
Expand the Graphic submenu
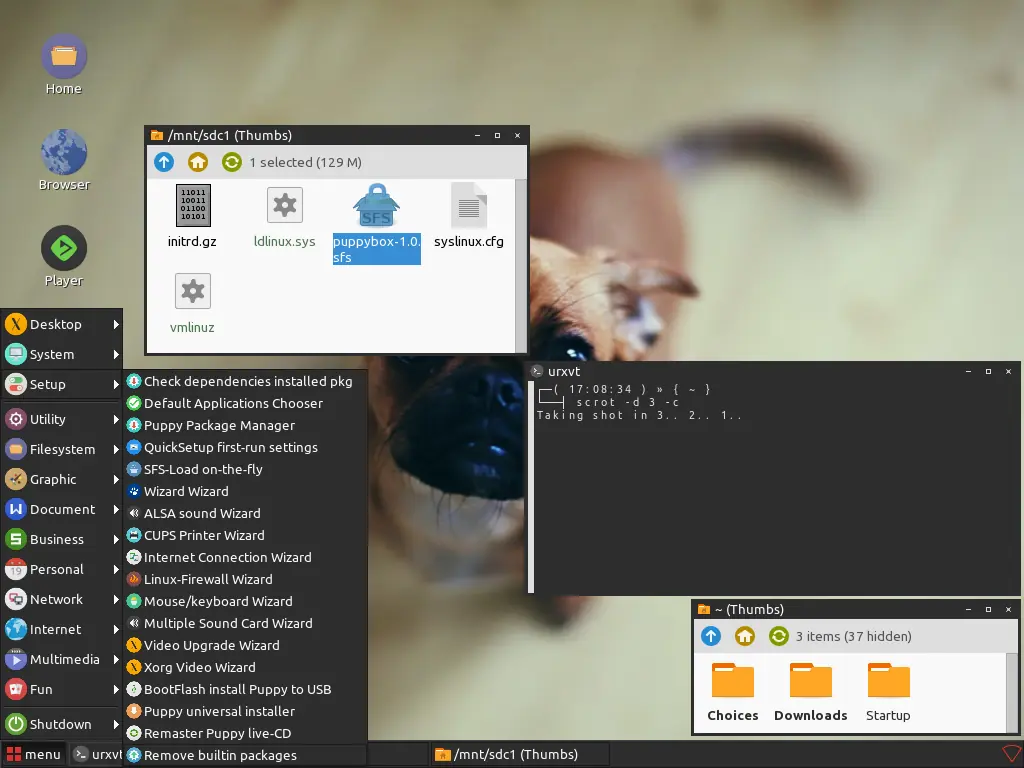(x=62, y=479)
